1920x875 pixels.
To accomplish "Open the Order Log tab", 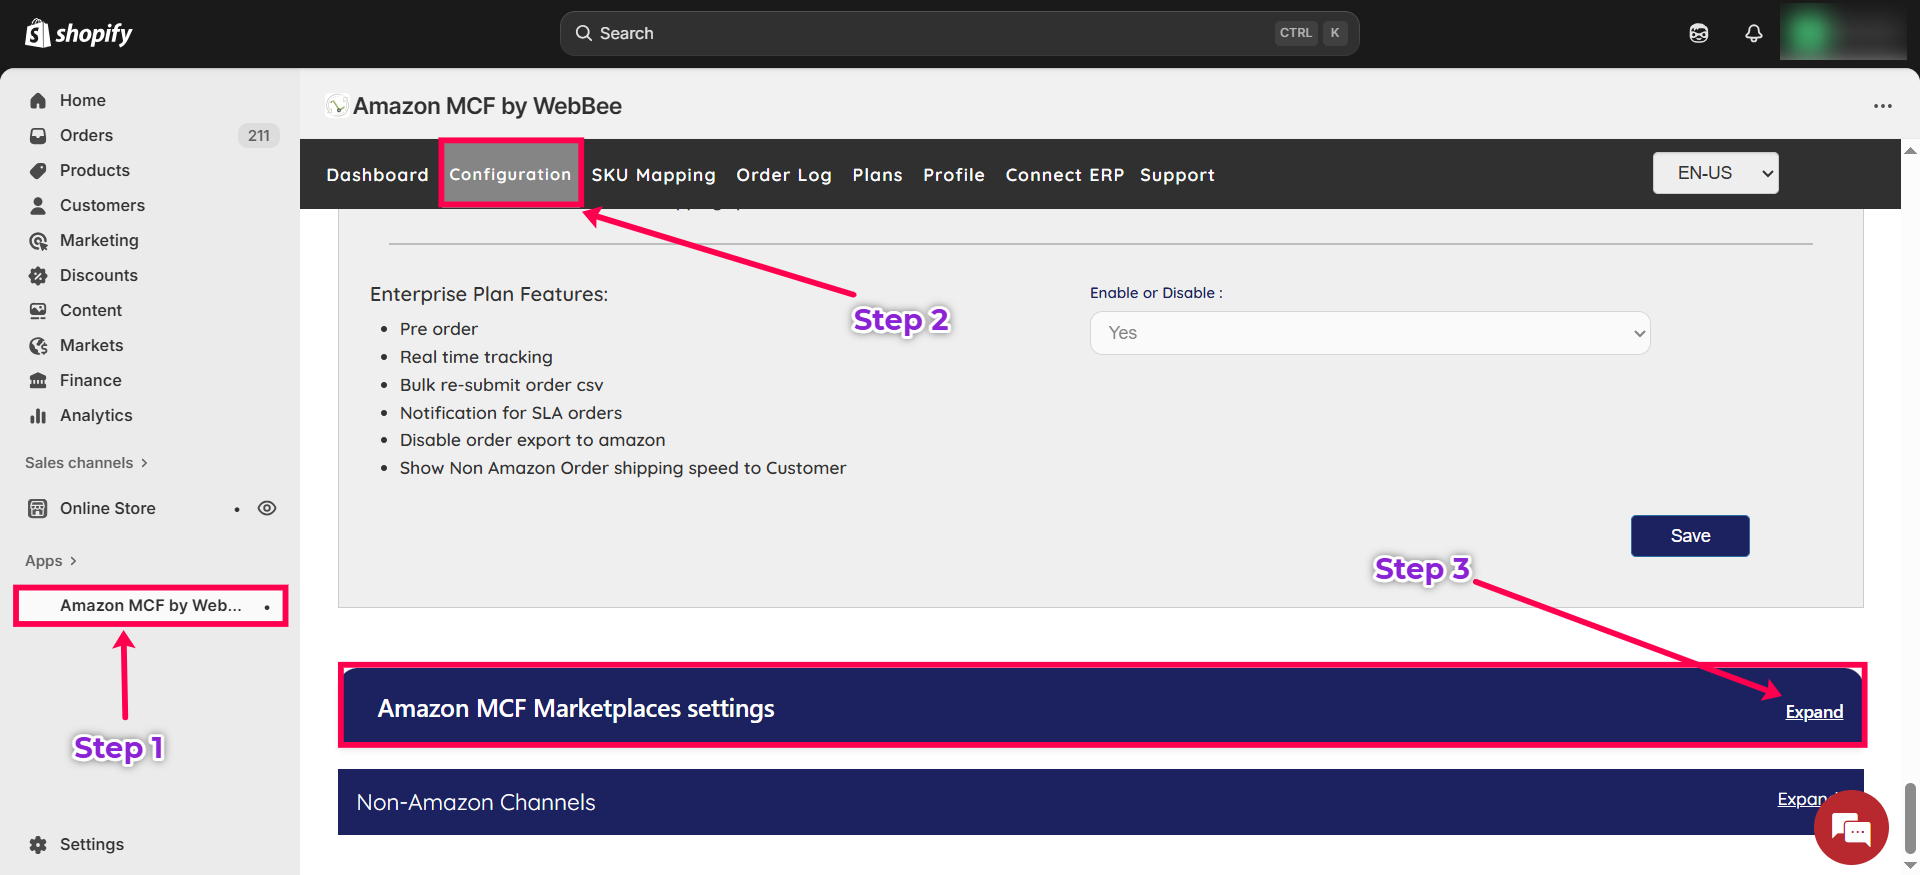I will 783,175.
